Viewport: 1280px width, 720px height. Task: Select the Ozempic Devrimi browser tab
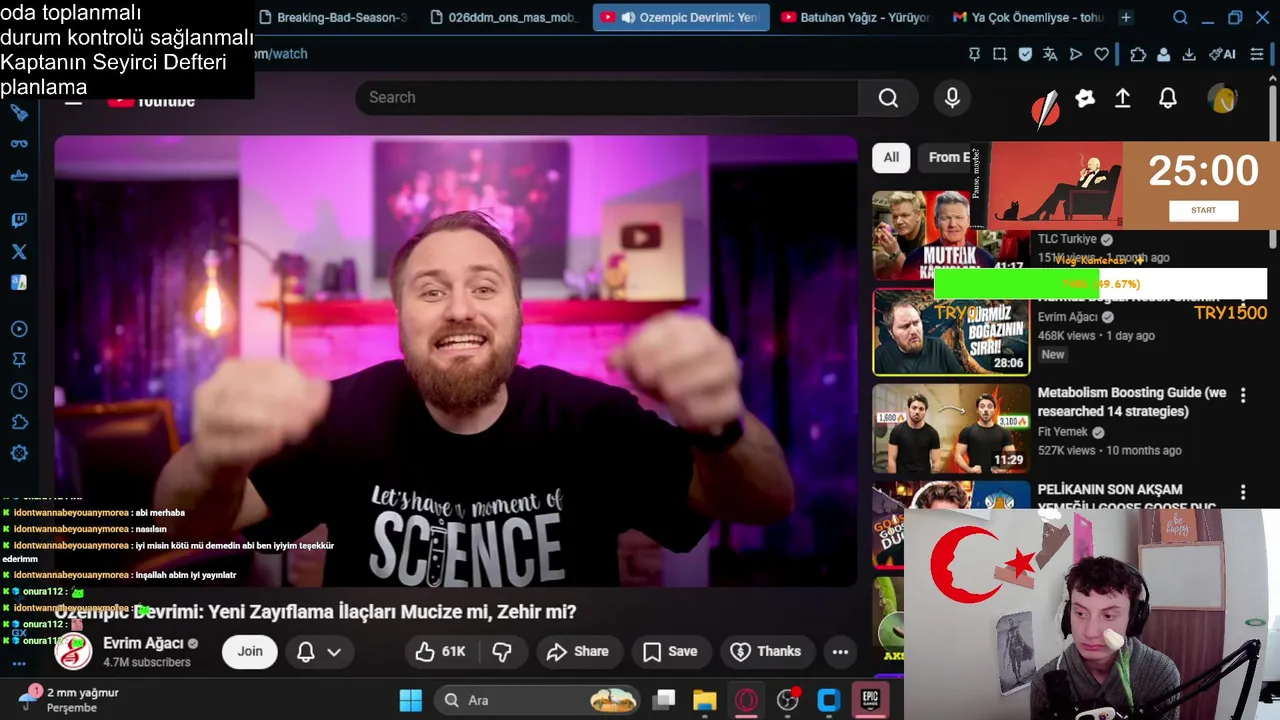click(x=680, y=18)
